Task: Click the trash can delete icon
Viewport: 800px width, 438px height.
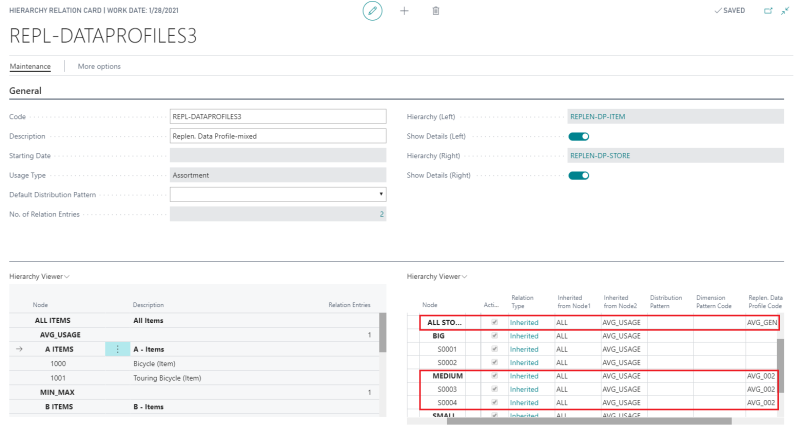Action: pyautogui.click(x=436, y=11)
